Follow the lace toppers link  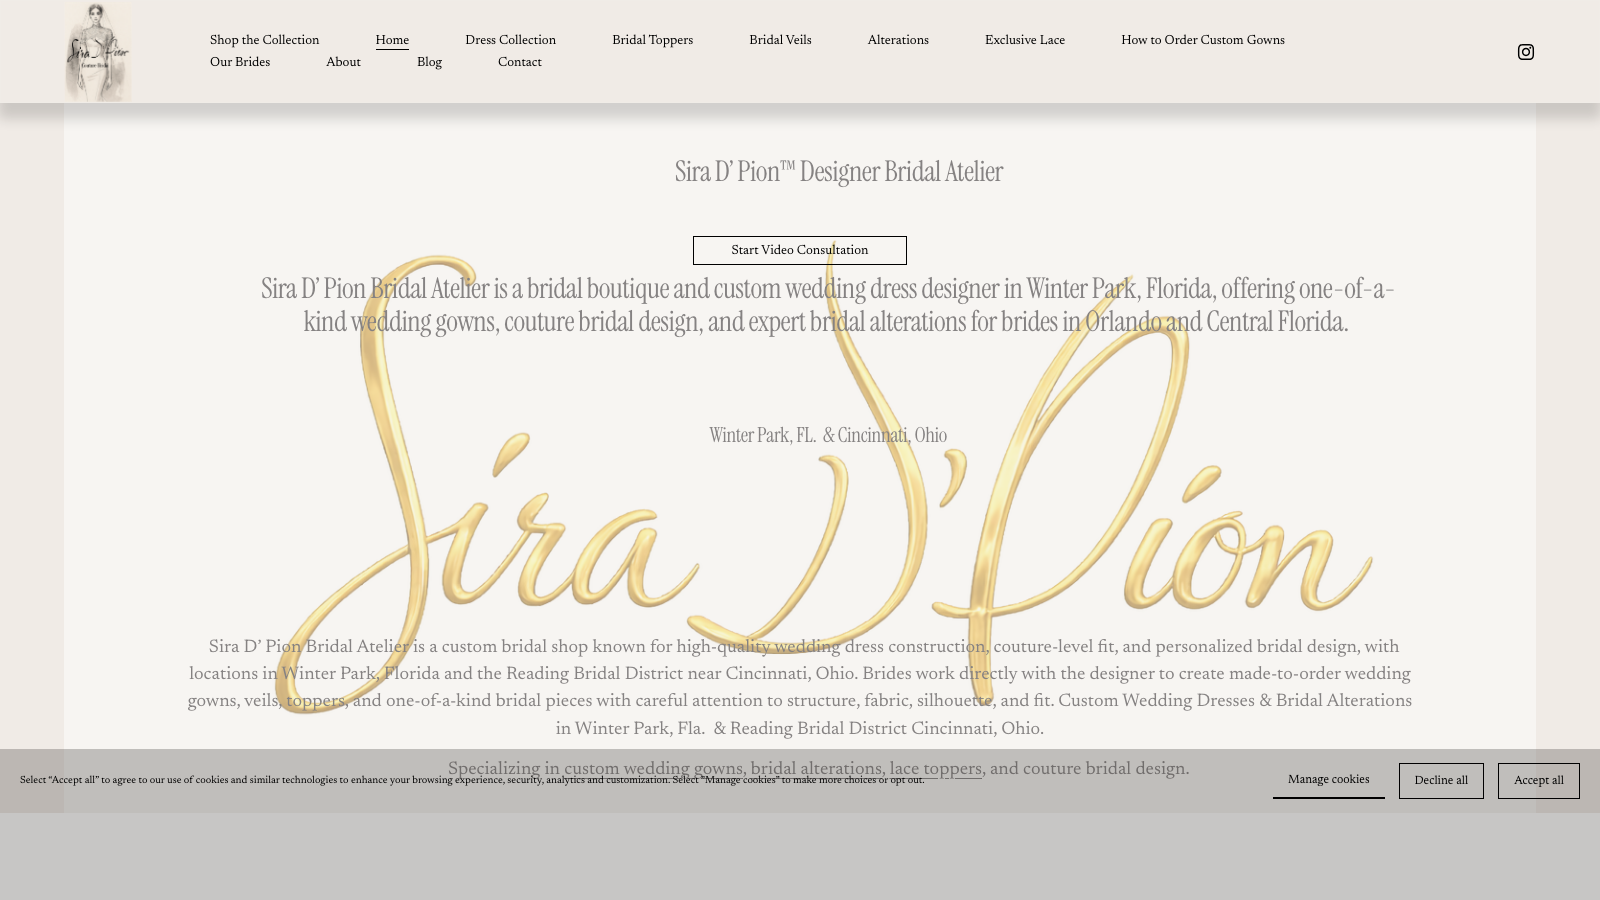935,770
